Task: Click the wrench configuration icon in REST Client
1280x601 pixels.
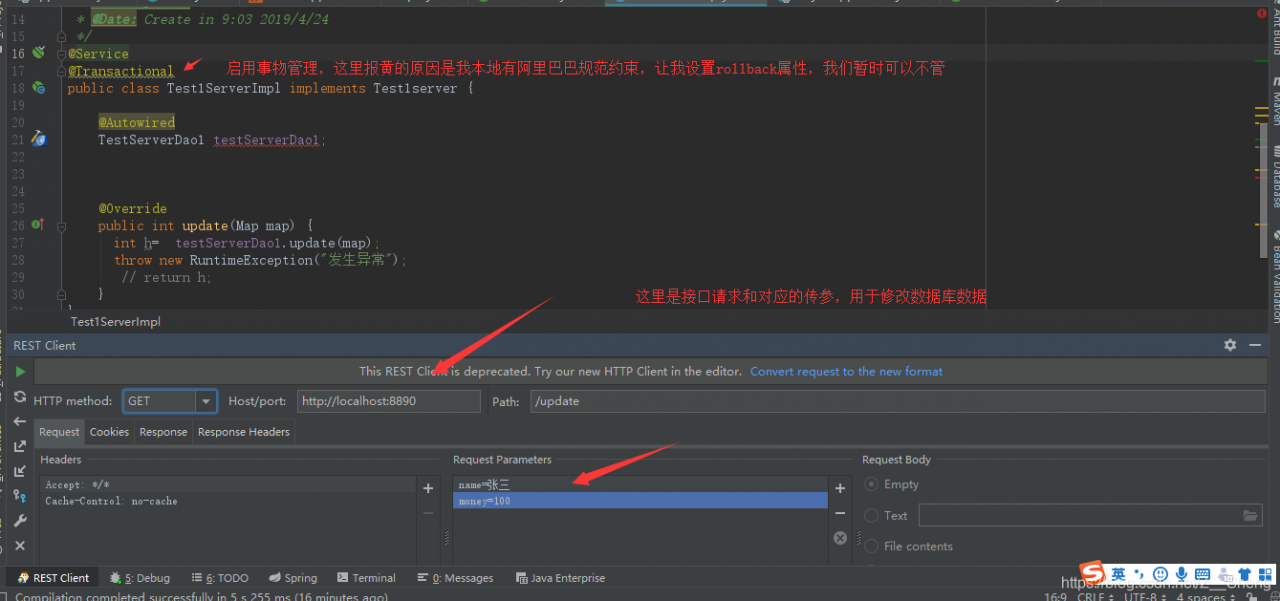Action: (19, 521)
